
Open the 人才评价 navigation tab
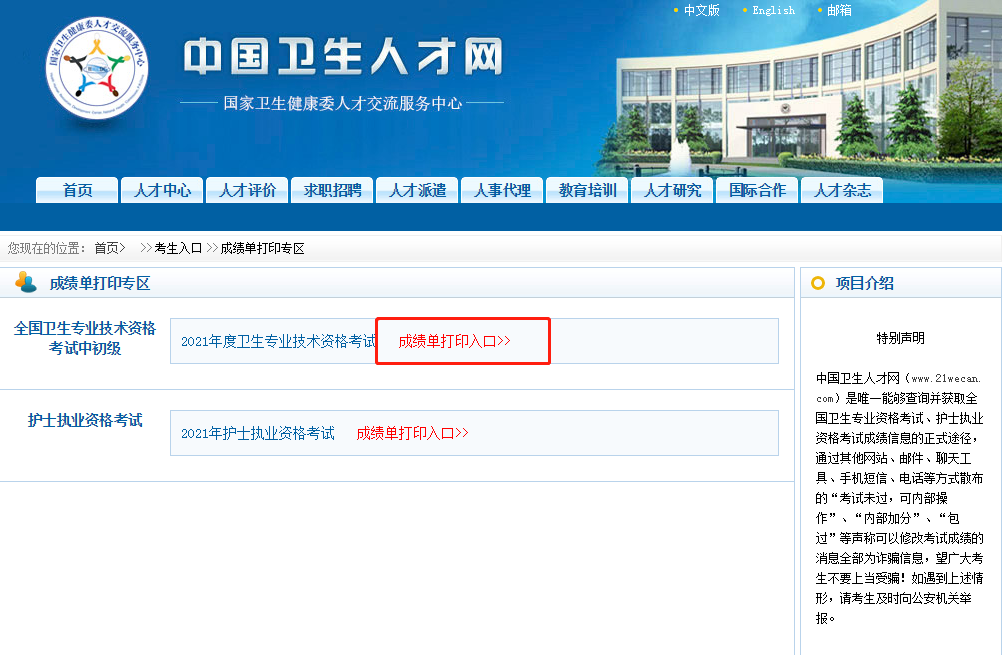[247, 190]
